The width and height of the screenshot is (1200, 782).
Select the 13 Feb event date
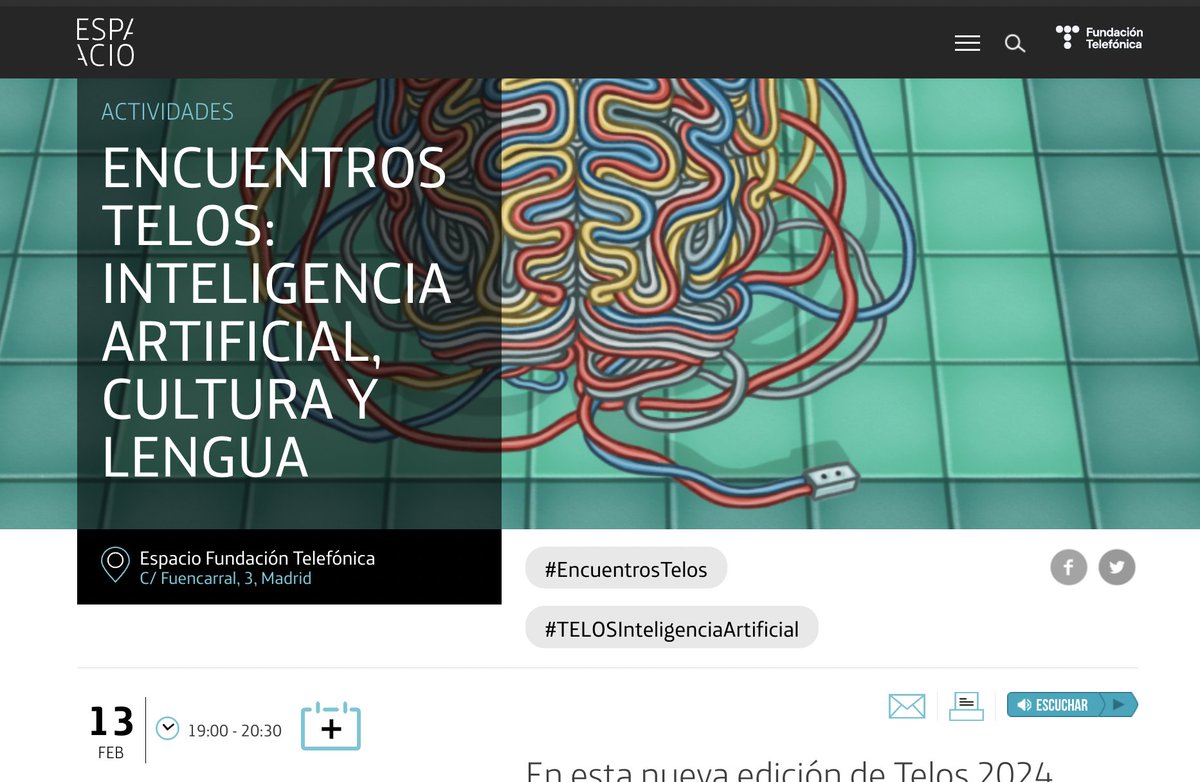(x=111, y=731)
